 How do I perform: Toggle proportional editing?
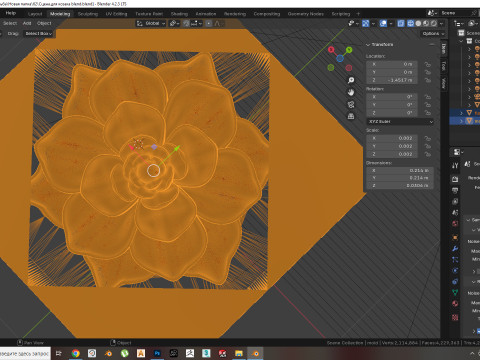point(209,23)
